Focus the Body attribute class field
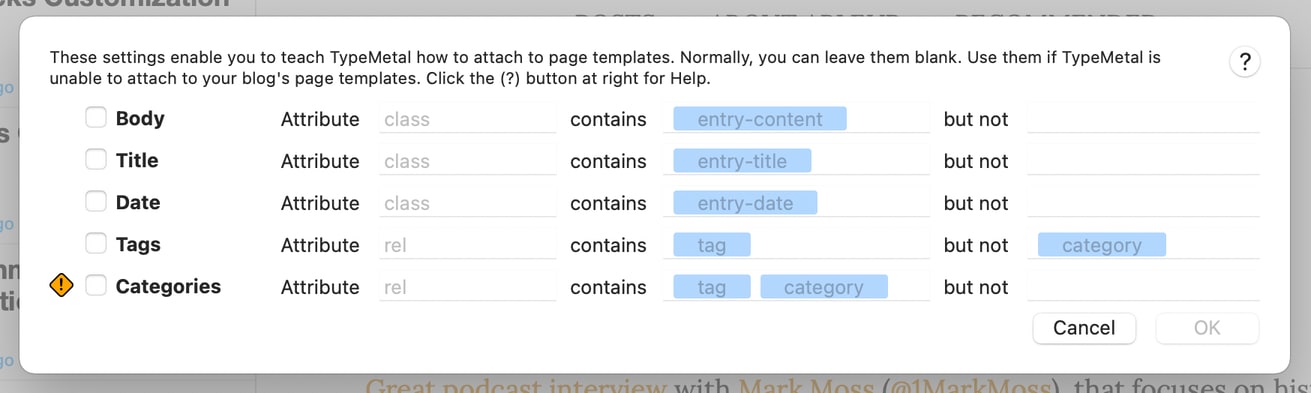The image size is (1311, 393). click(x=467, y=119)
